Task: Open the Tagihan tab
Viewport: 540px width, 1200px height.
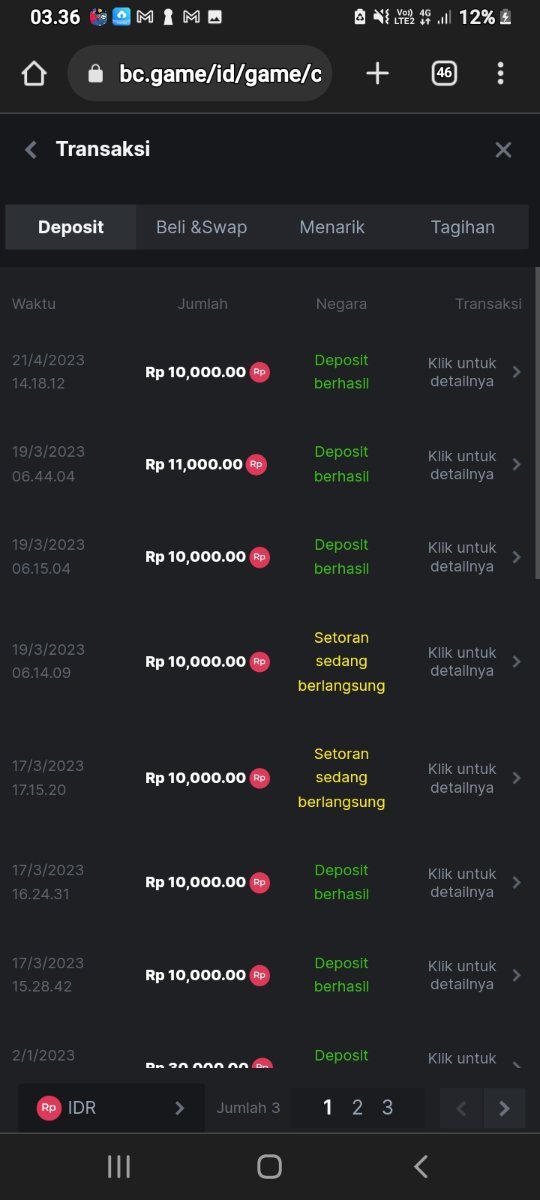Action: (x=462, y=227)
